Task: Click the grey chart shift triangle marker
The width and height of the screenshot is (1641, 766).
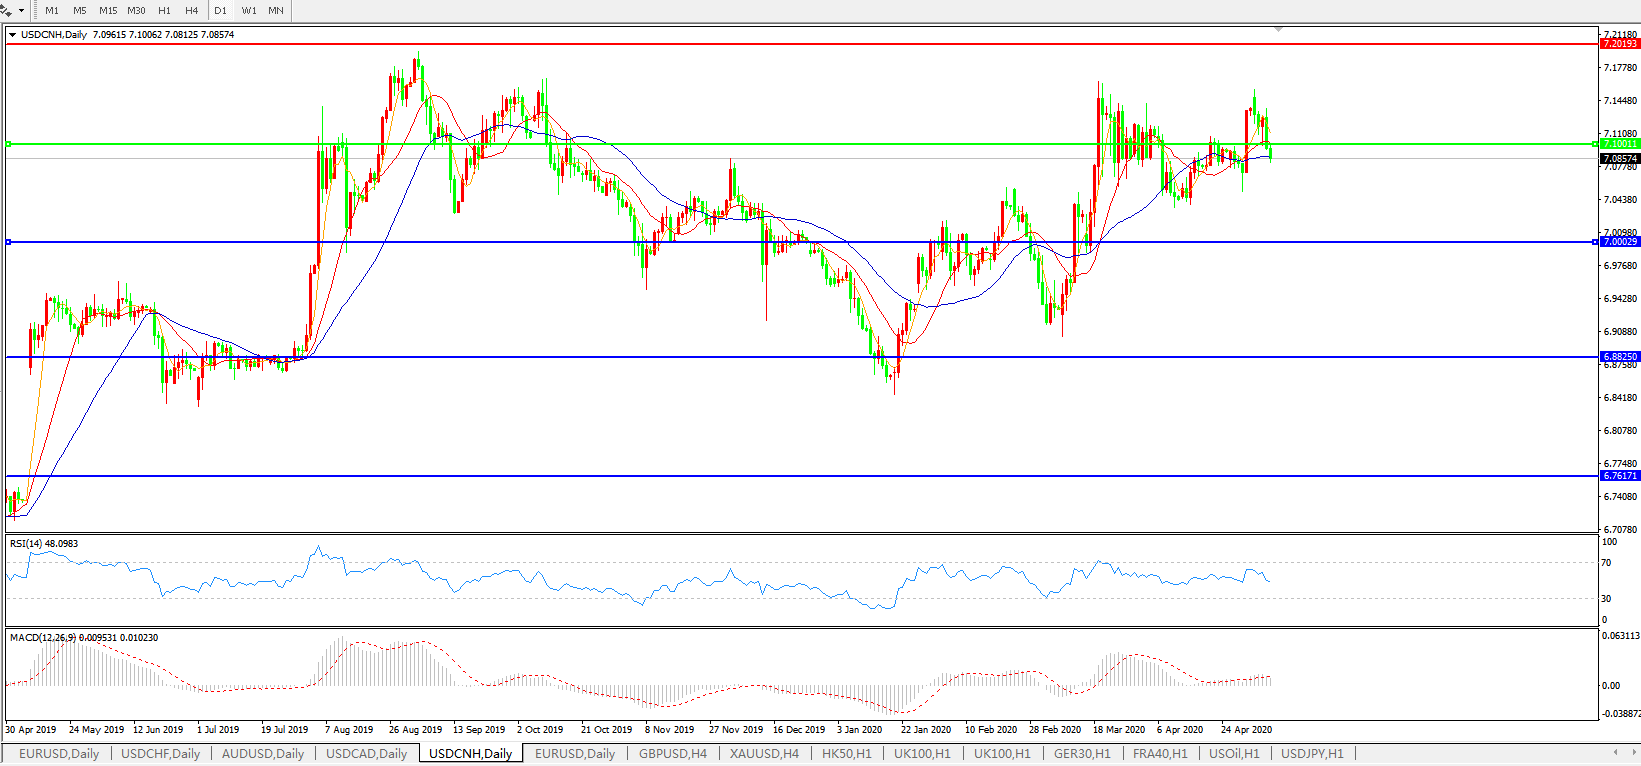Action: [x=1278, y=30]
